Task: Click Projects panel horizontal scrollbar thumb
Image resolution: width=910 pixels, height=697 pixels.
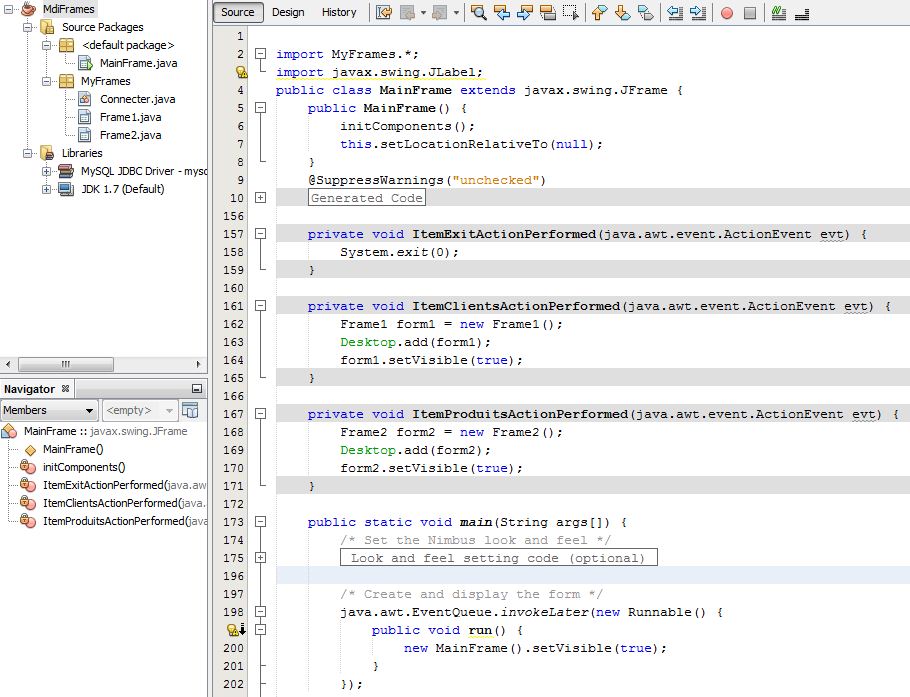Action: click(x=66, y=364)
